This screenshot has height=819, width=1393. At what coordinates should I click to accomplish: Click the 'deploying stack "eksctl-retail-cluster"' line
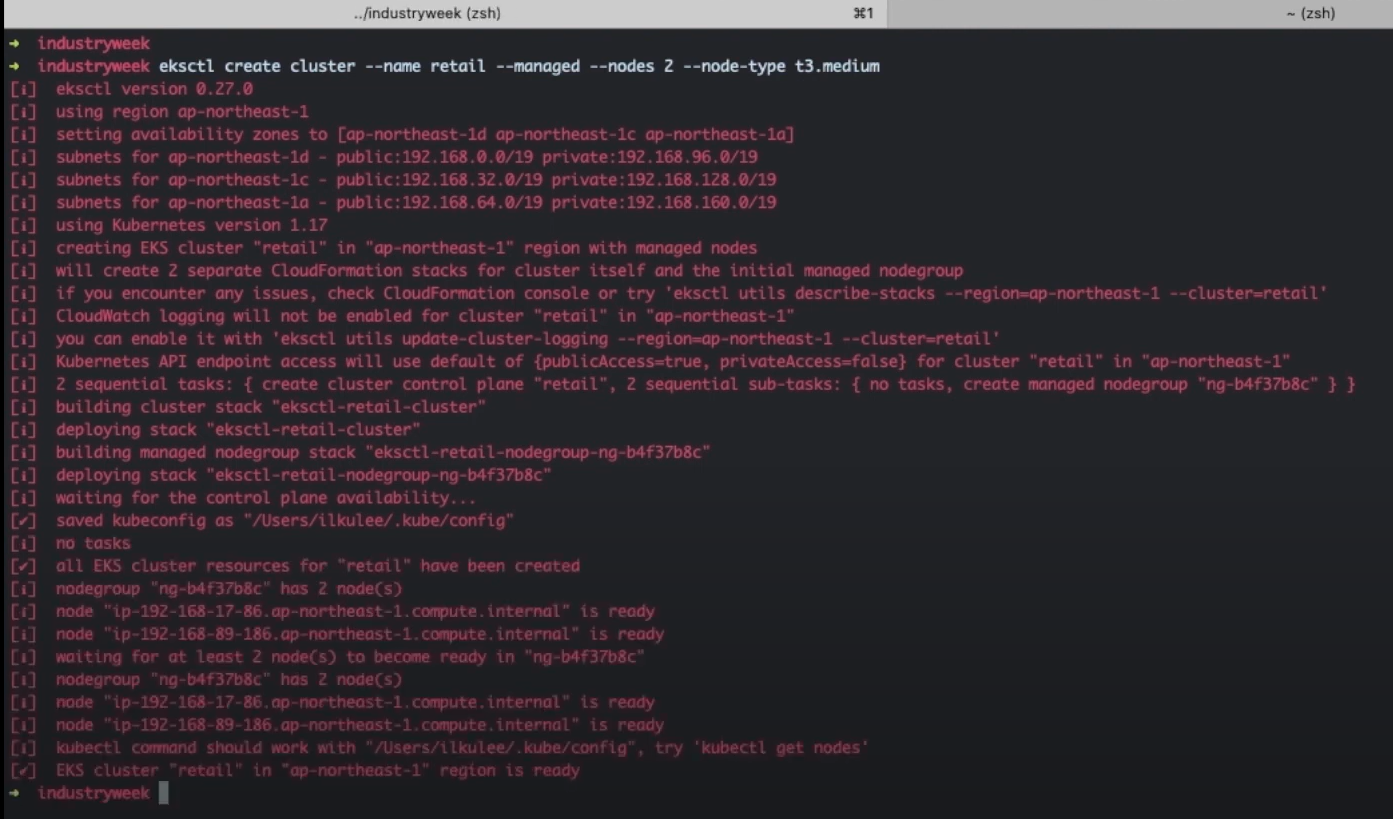[x=214, y=429]
